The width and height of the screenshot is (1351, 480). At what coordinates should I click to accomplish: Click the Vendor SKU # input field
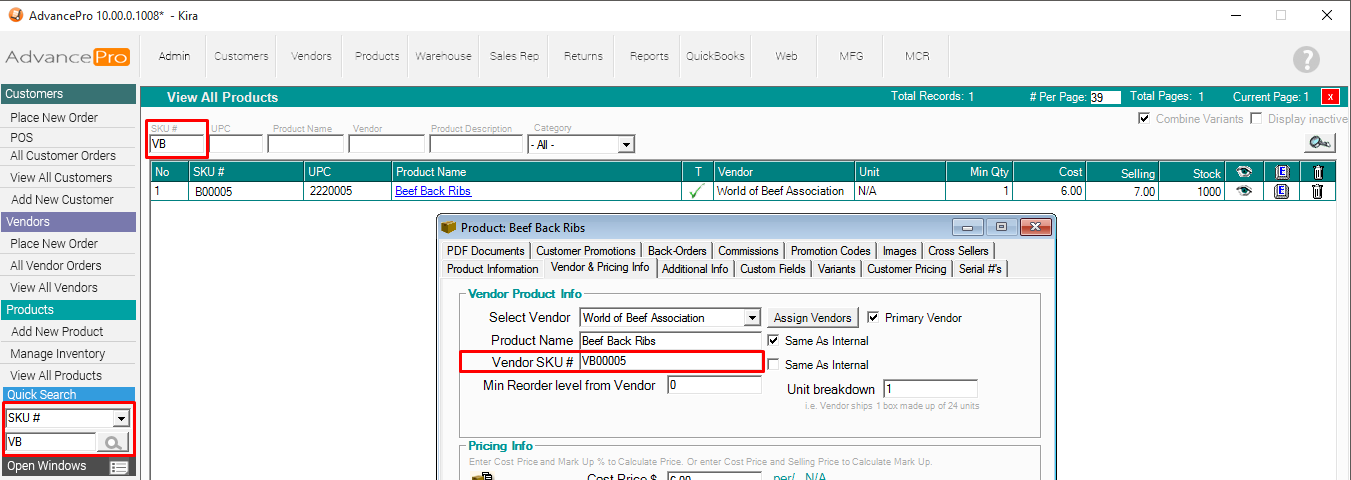click(669, 361)
